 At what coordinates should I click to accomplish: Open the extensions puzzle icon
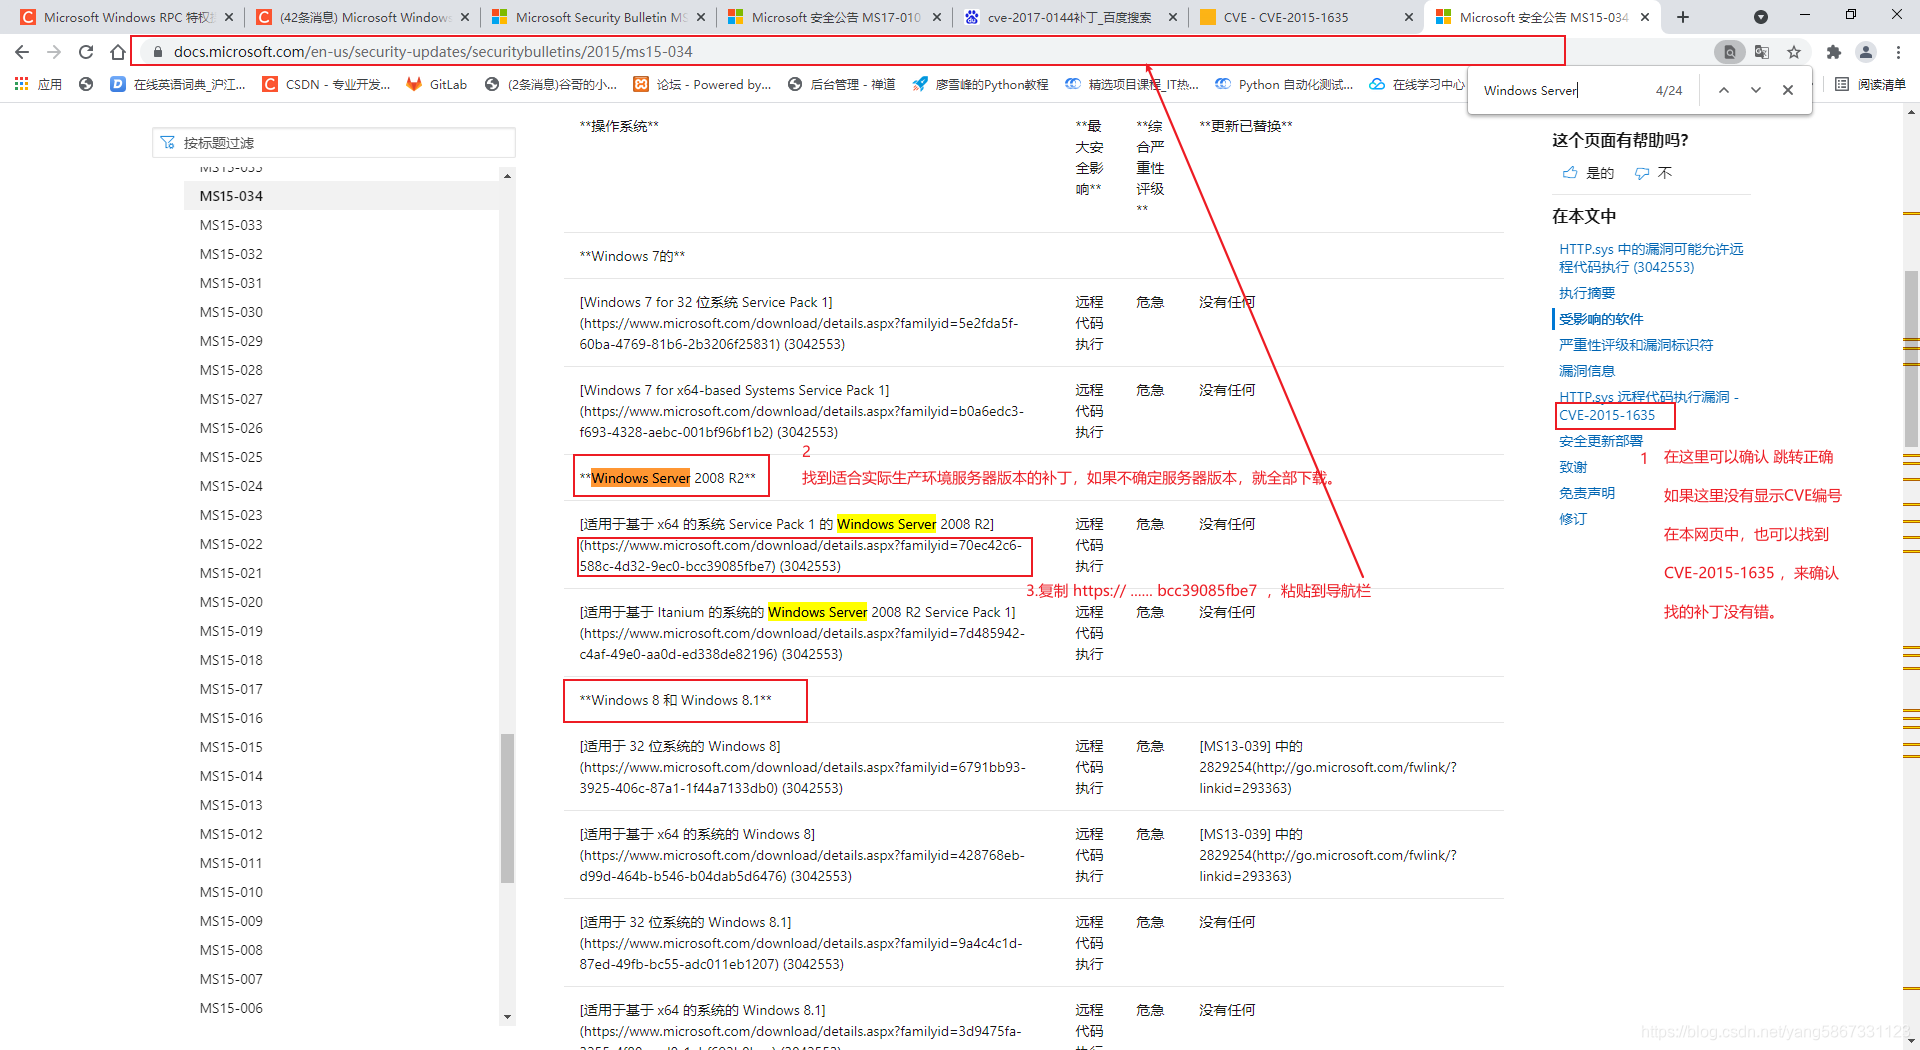click(1833, 52)
